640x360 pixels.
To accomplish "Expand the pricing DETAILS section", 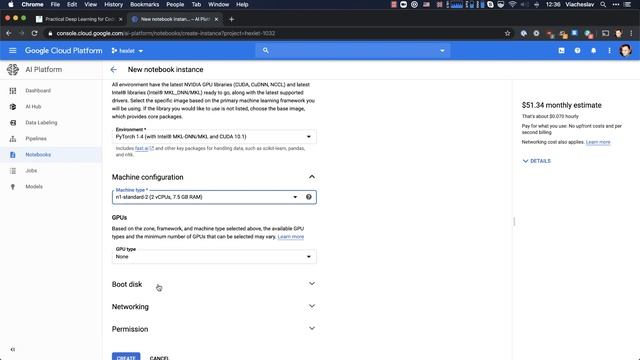I will coord(537,161).
